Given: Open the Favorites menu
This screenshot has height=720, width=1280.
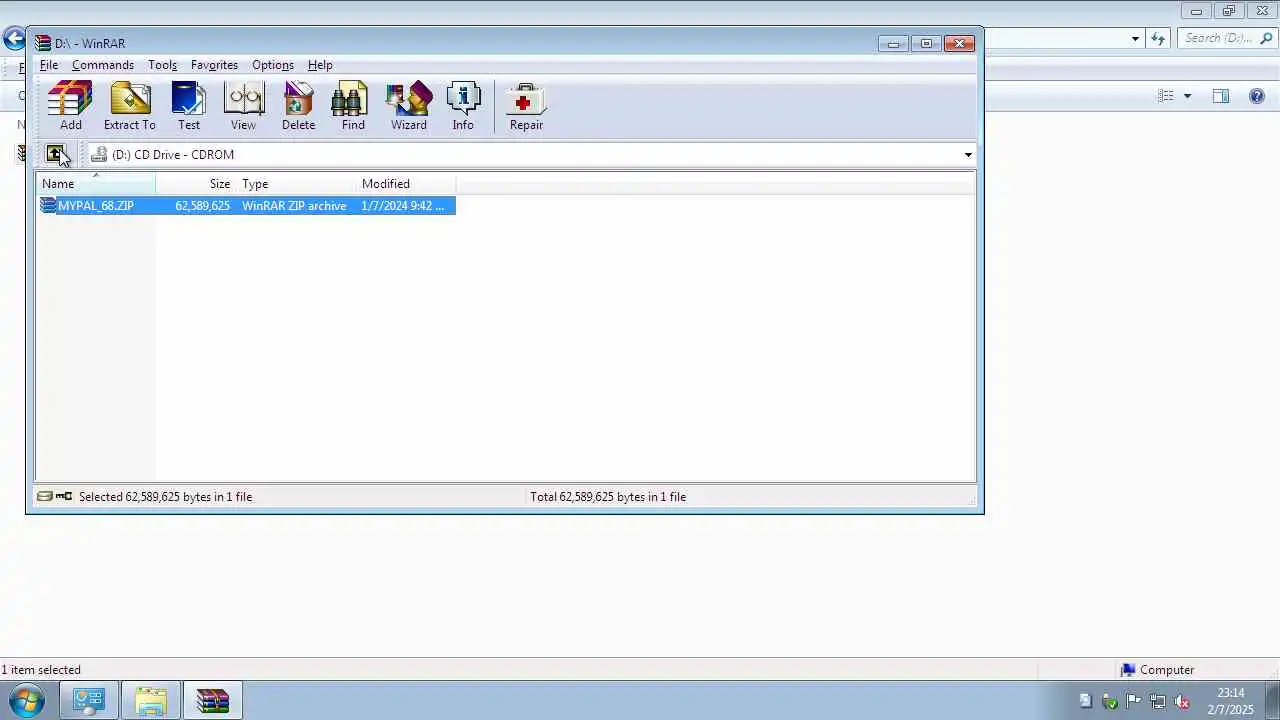Looking at the screenshot, I should (x=214, y=65).
